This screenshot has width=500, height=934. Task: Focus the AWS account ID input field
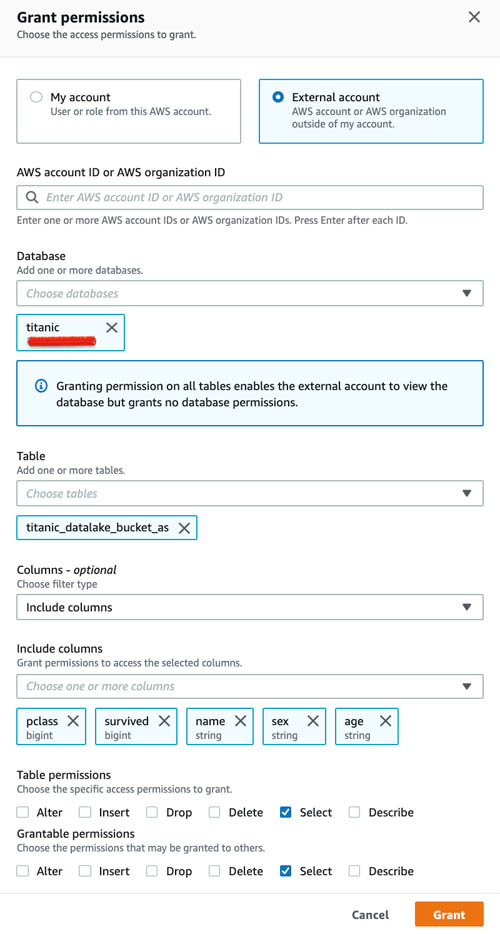point(250,197)
